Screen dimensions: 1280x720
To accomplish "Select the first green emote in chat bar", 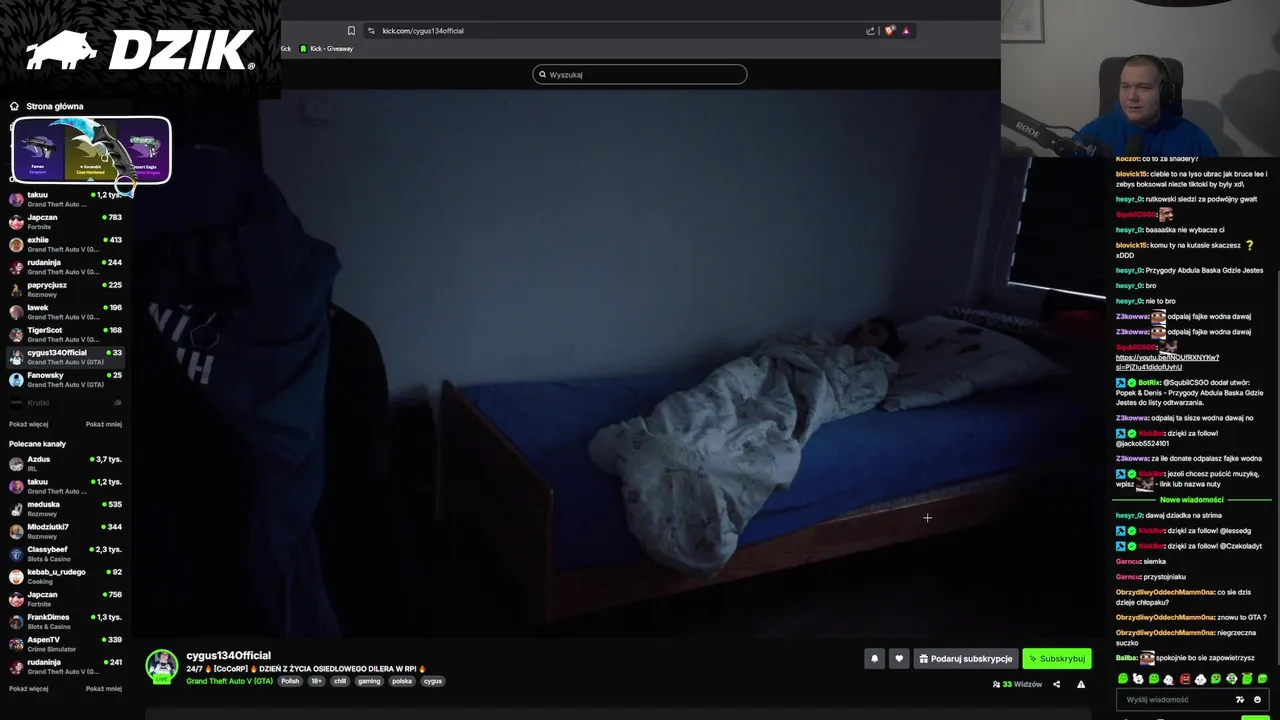I will (x=1122, y=679).
